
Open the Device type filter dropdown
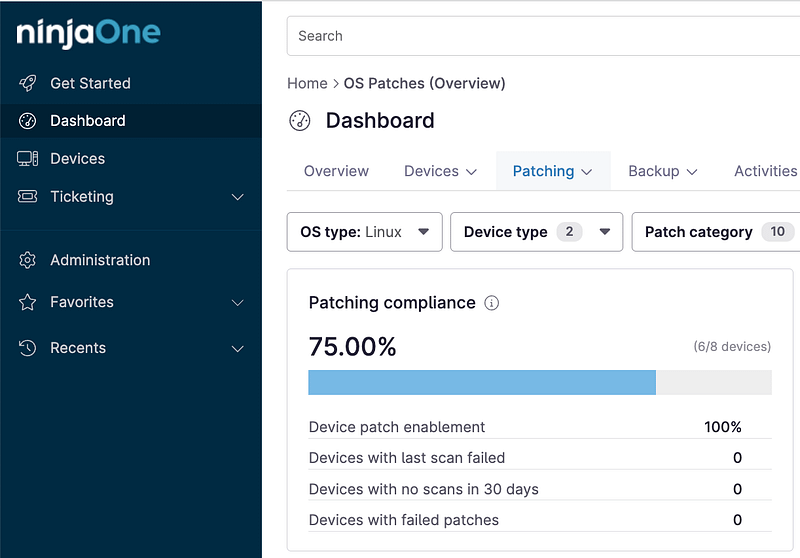click(536, 232)
